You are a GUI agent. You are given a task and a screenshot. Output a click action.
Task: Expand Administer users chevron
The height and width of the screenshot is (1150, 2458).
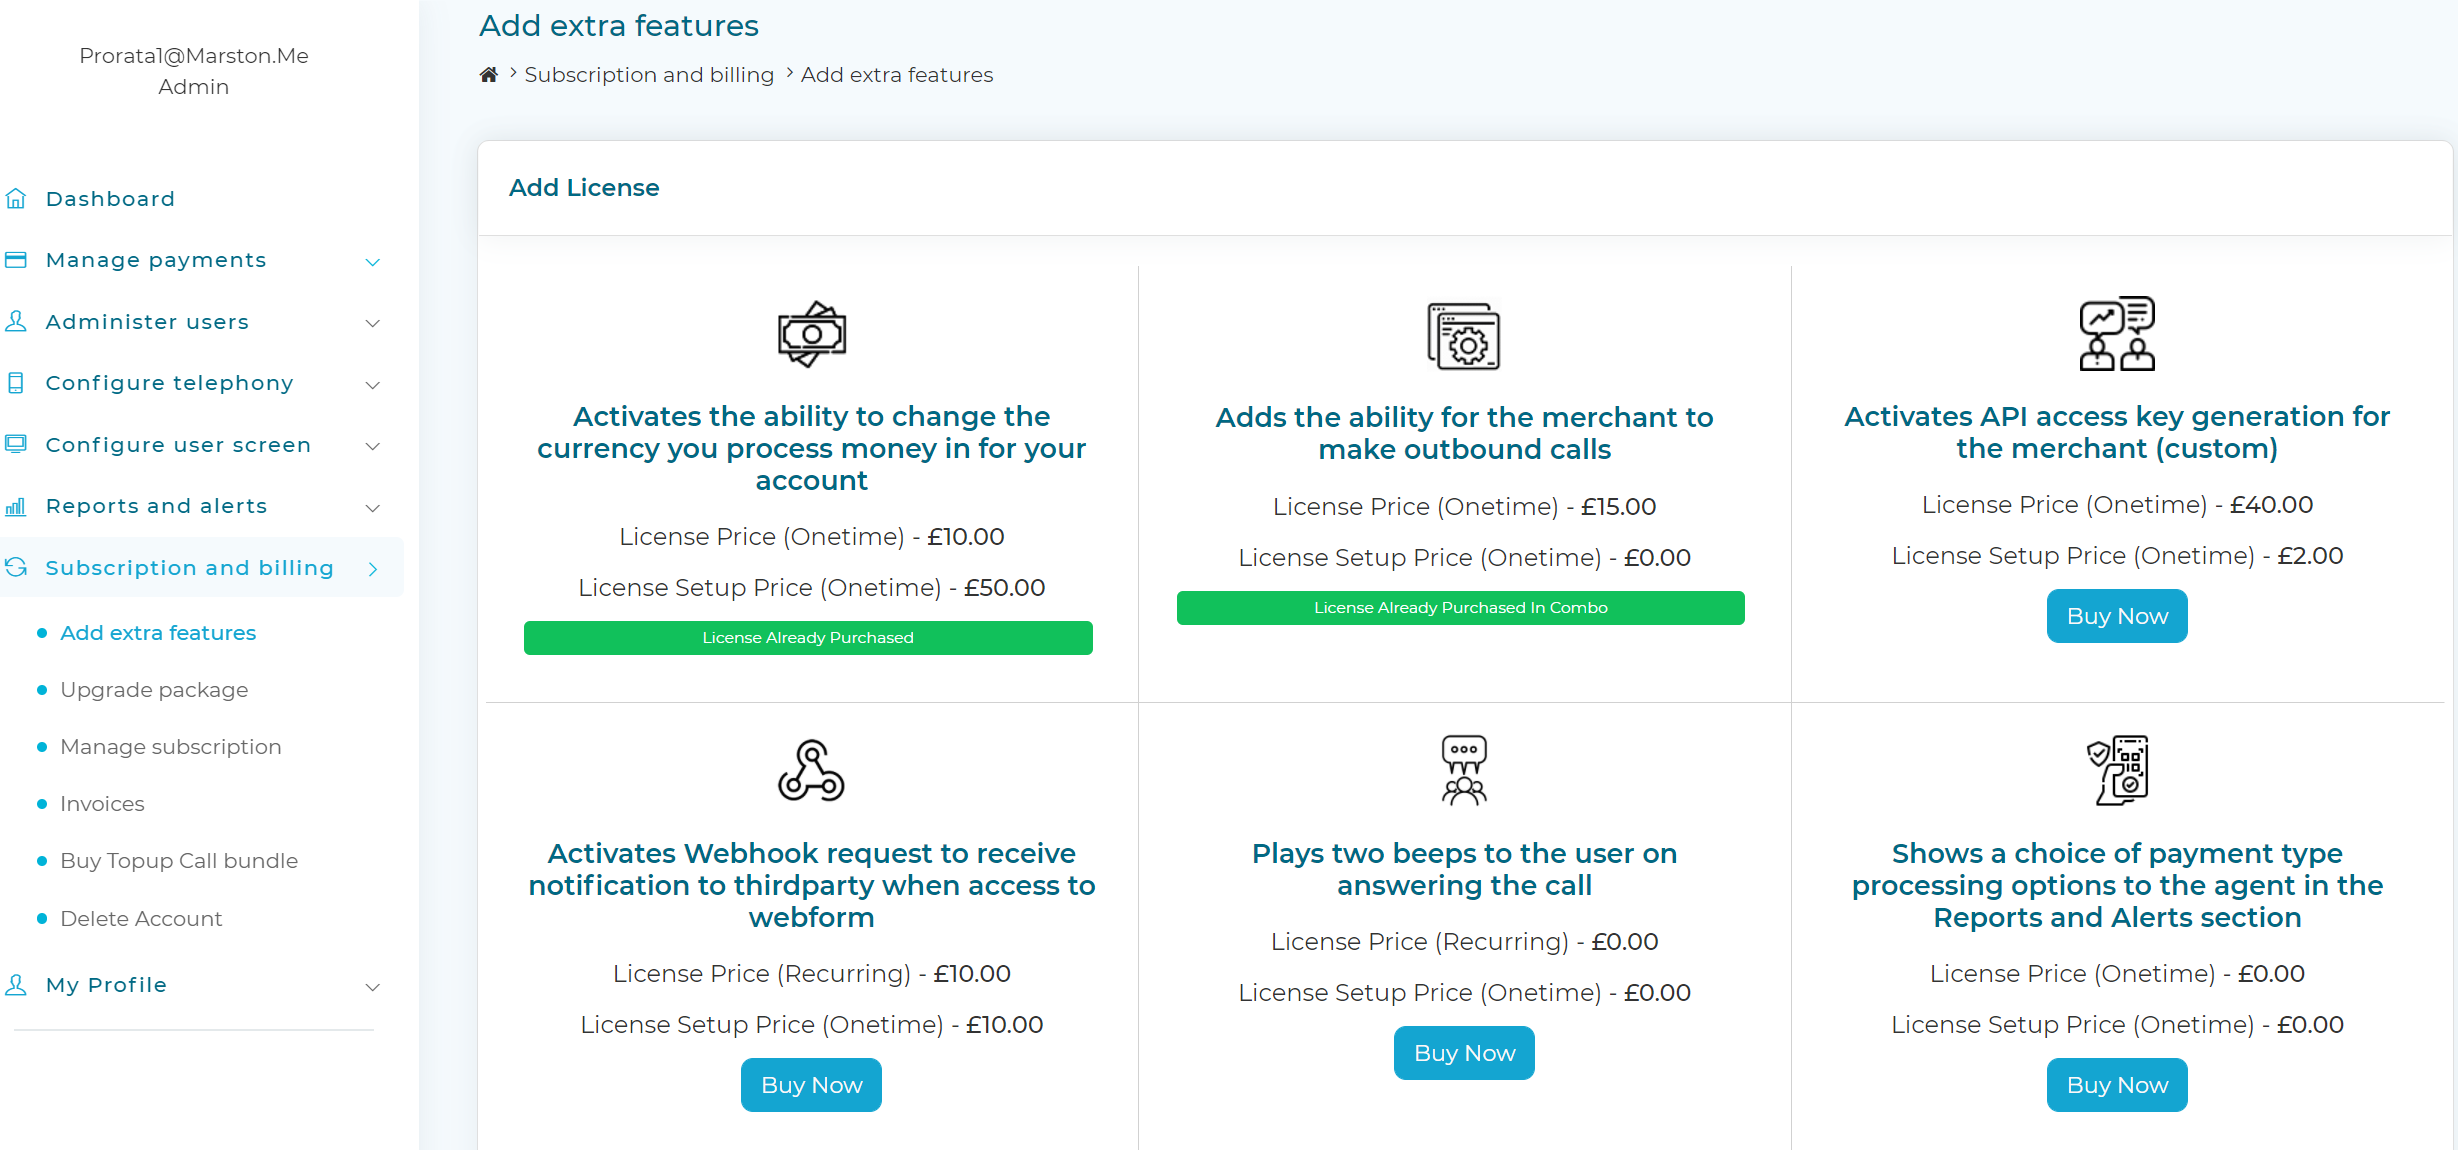373,323
